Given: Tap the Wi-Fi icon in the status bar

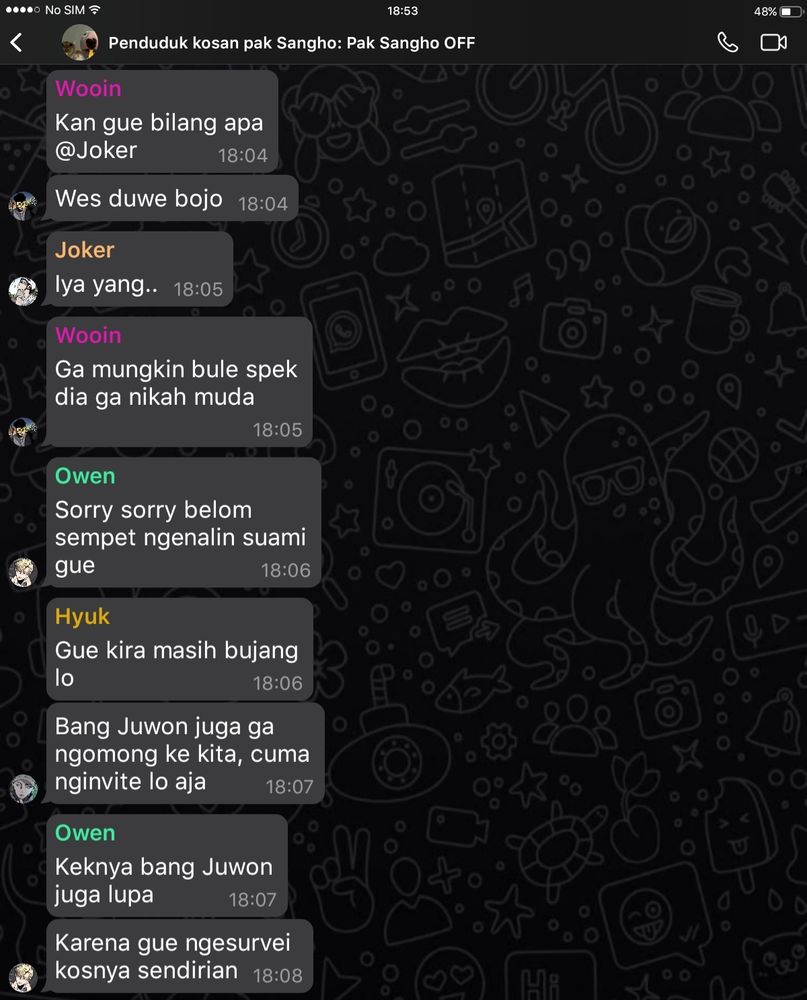Looking at the screenshot, I should click(x=94, y=10).
